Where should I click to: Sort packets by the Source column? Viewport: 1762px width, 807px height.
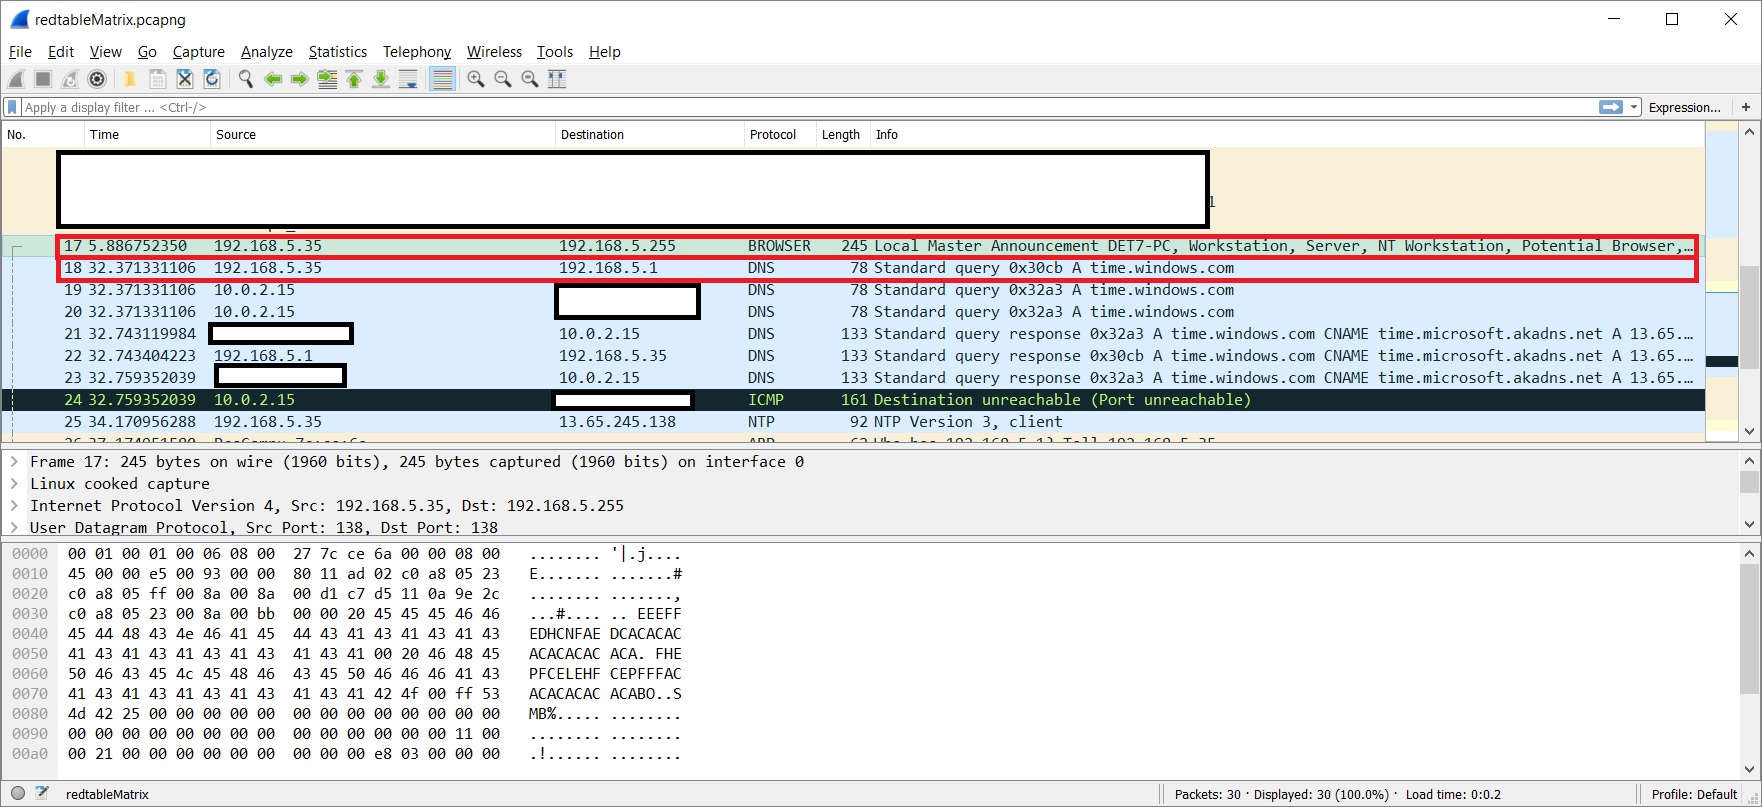[x=382, y=135]
